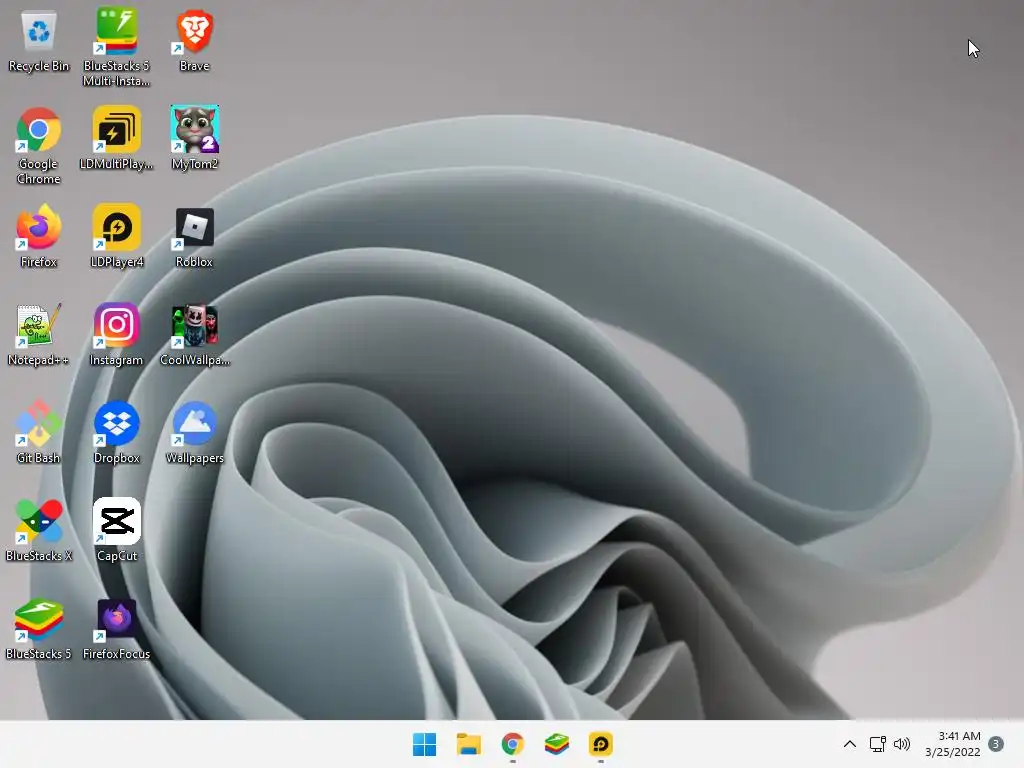Viewport: 1024px width, 768px height.
Task: Select the BlueStacks X desktop shortcut
Action: [39, 530]
